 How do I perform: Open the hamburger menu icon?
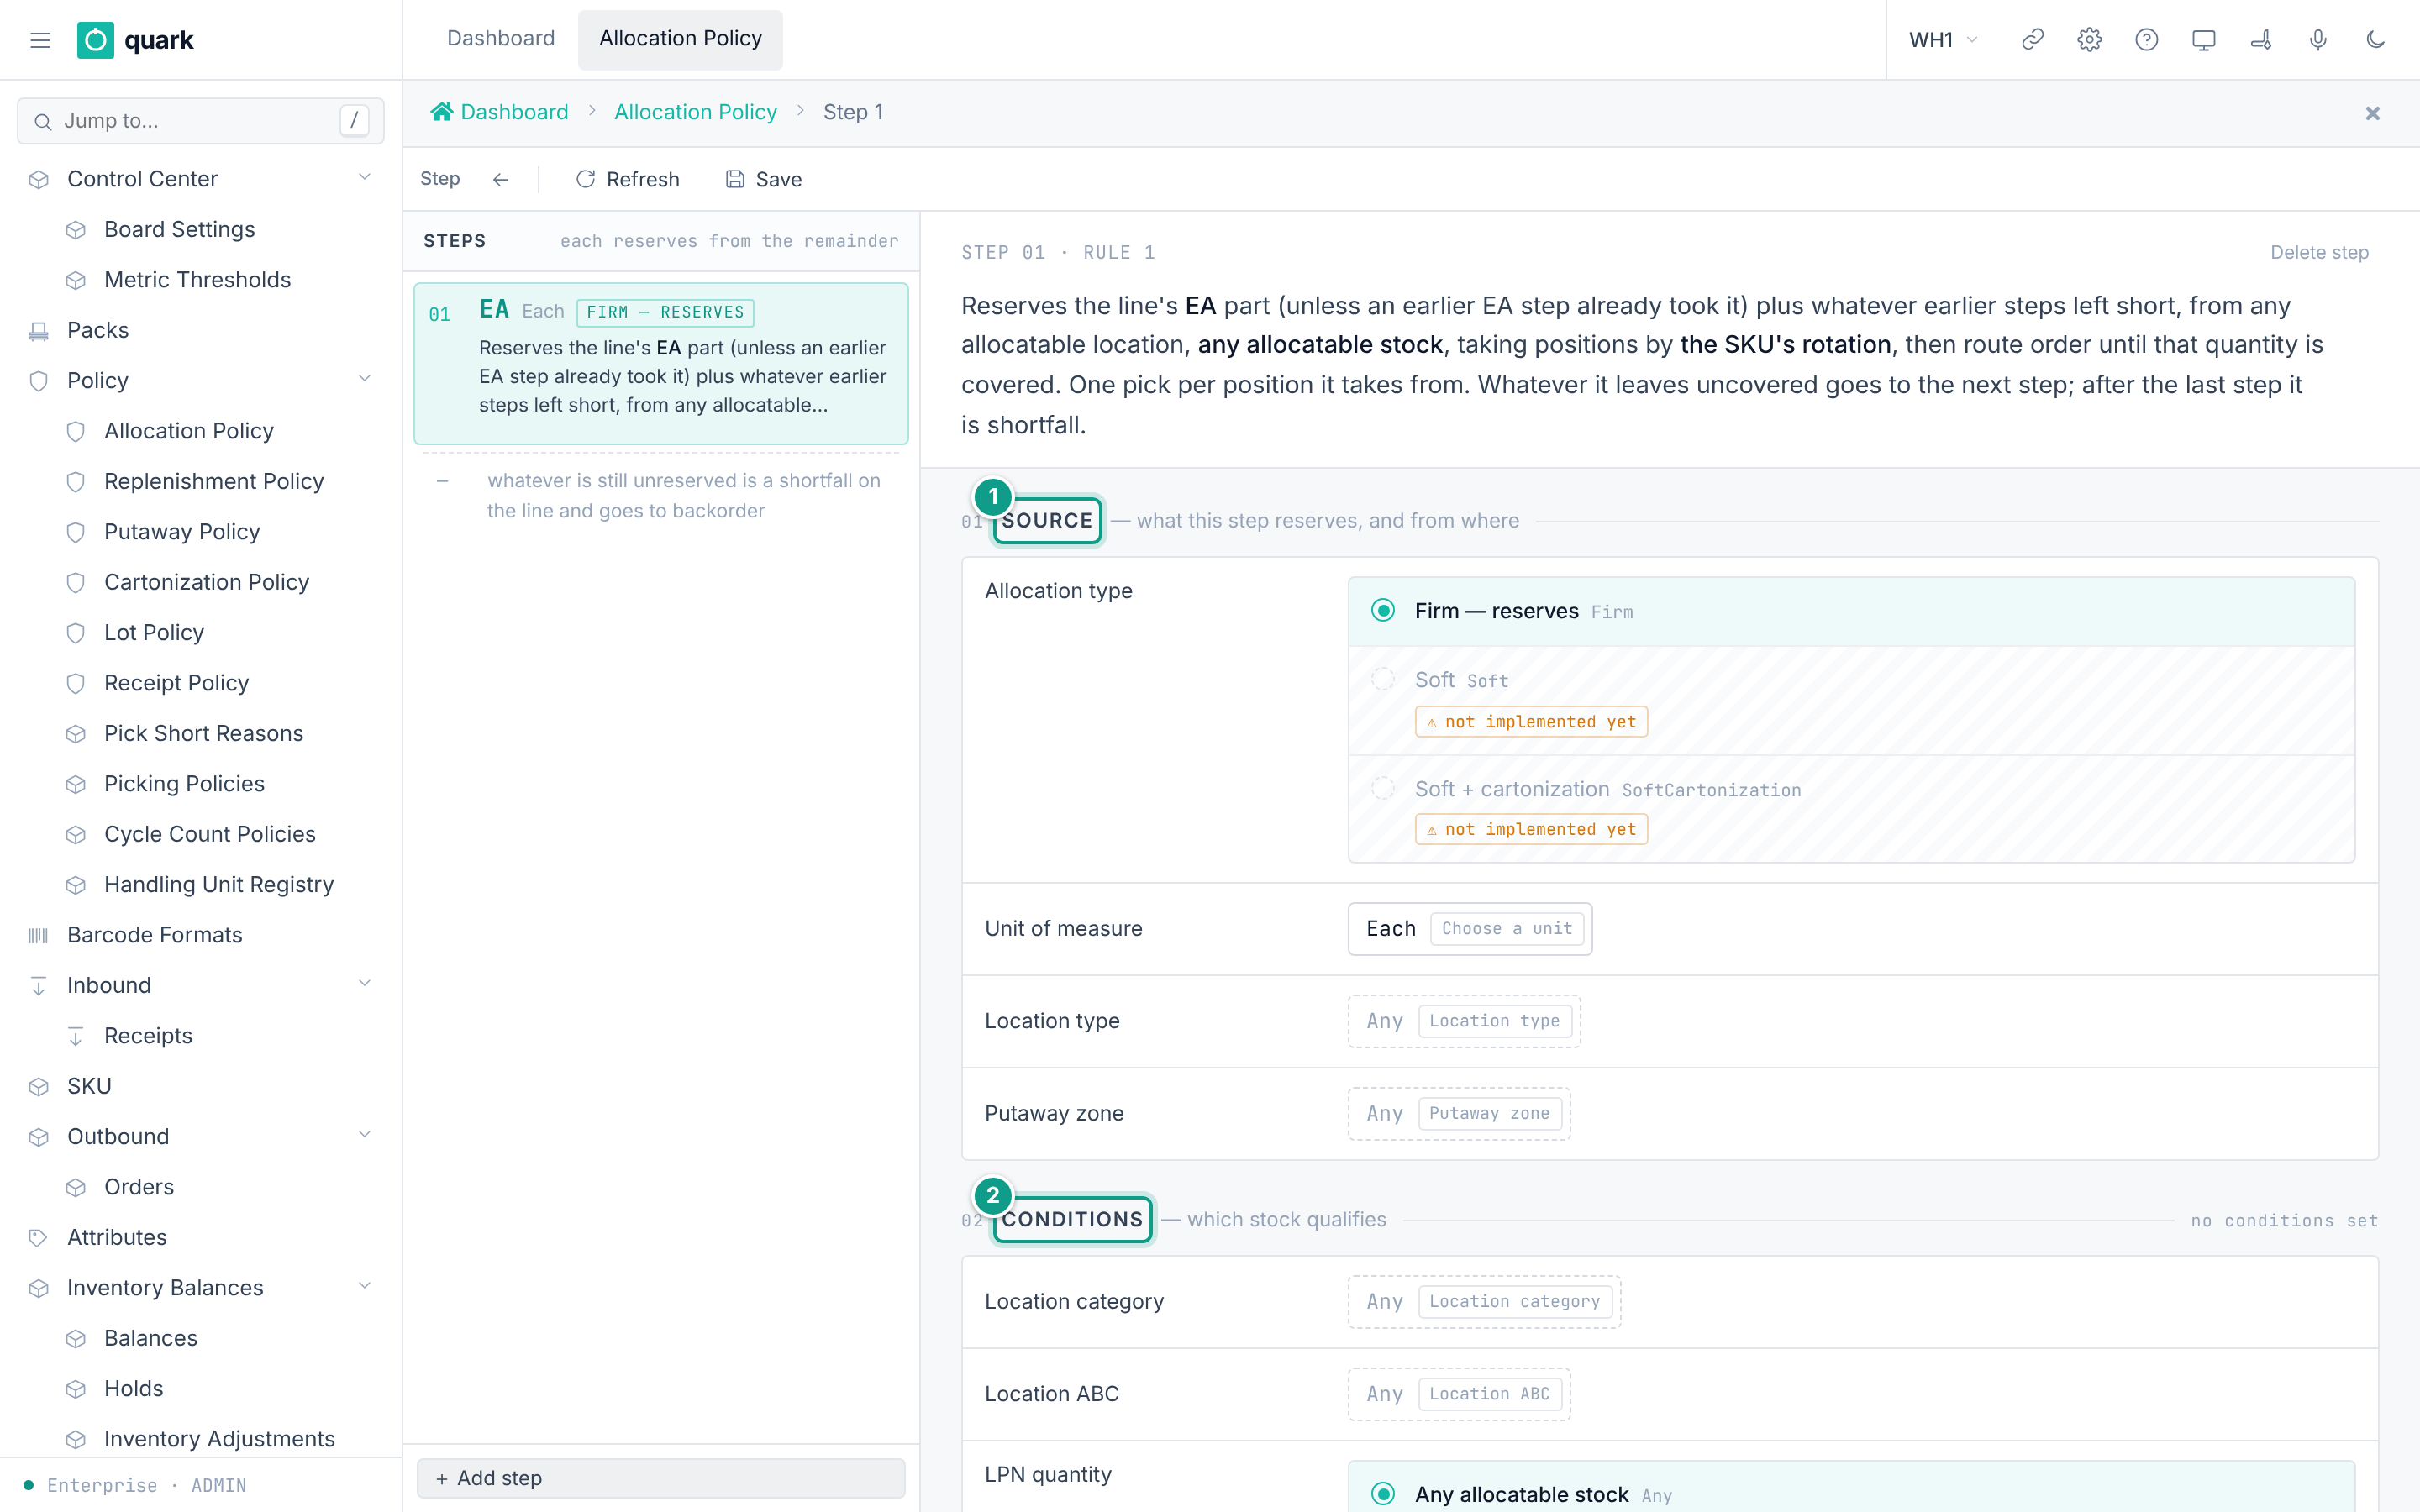[x=40, y=40]
